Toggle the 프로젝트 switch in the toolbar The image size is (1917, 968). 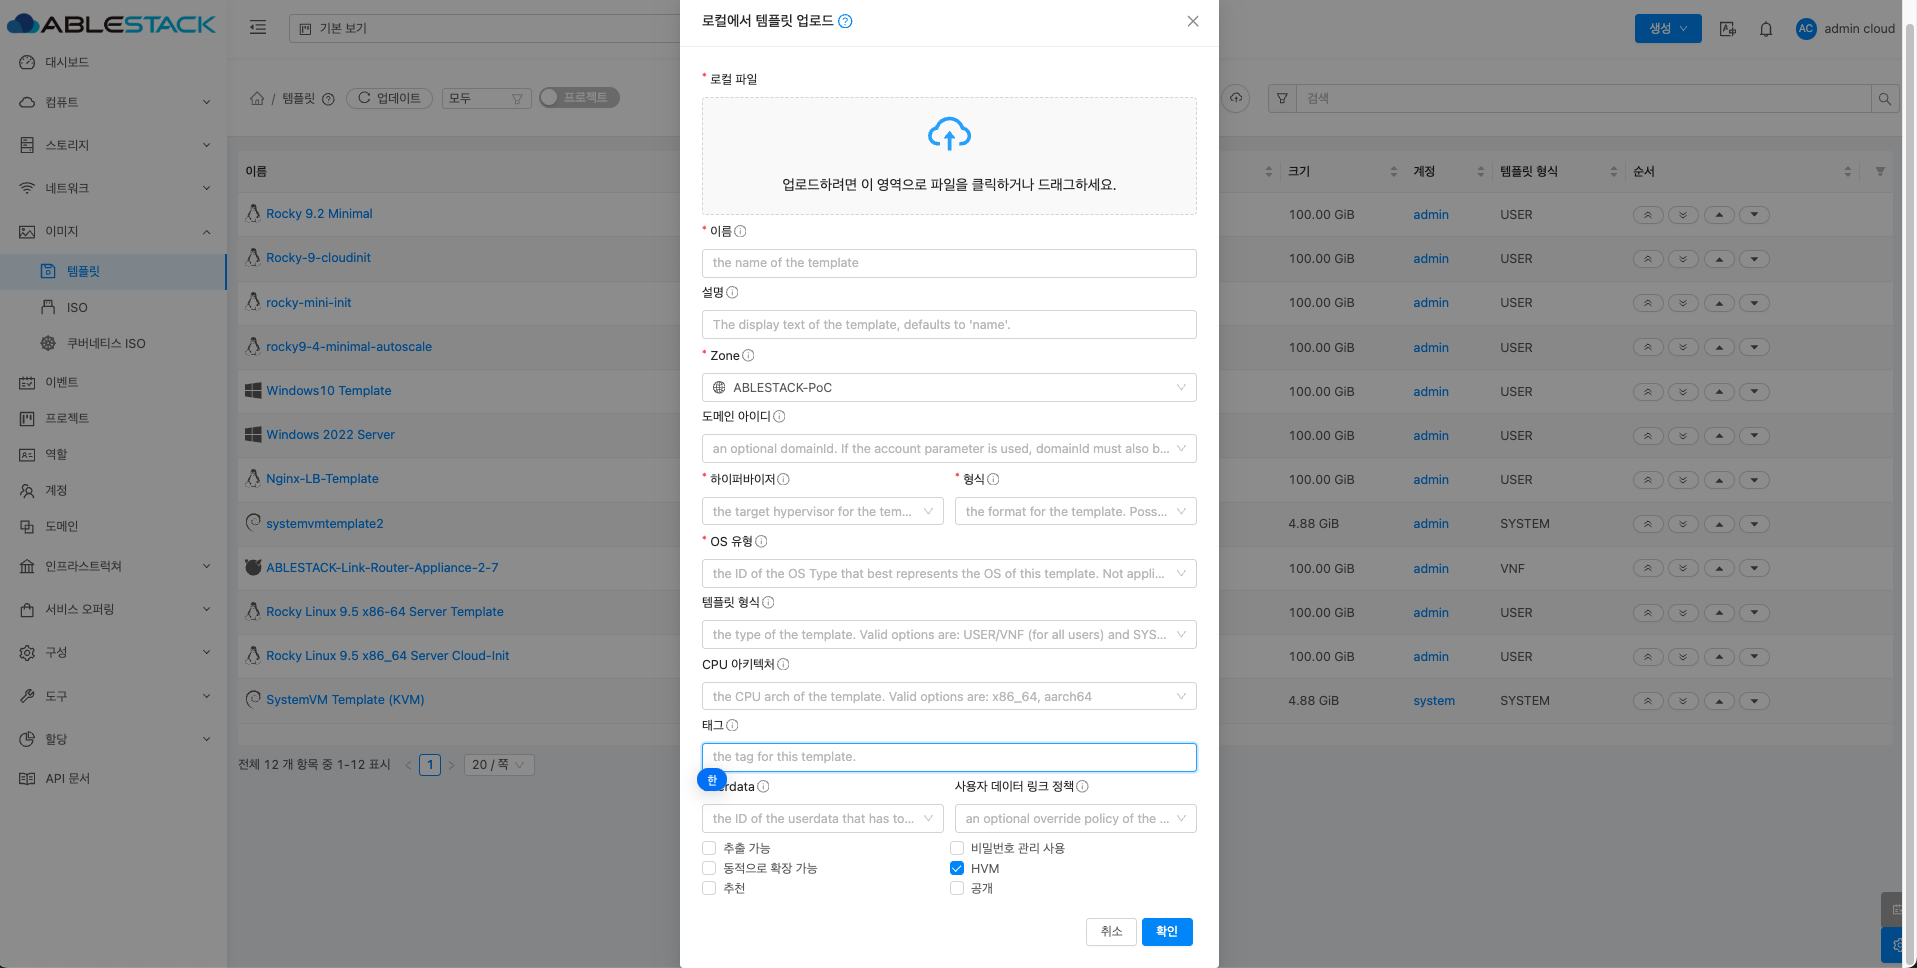579,98
